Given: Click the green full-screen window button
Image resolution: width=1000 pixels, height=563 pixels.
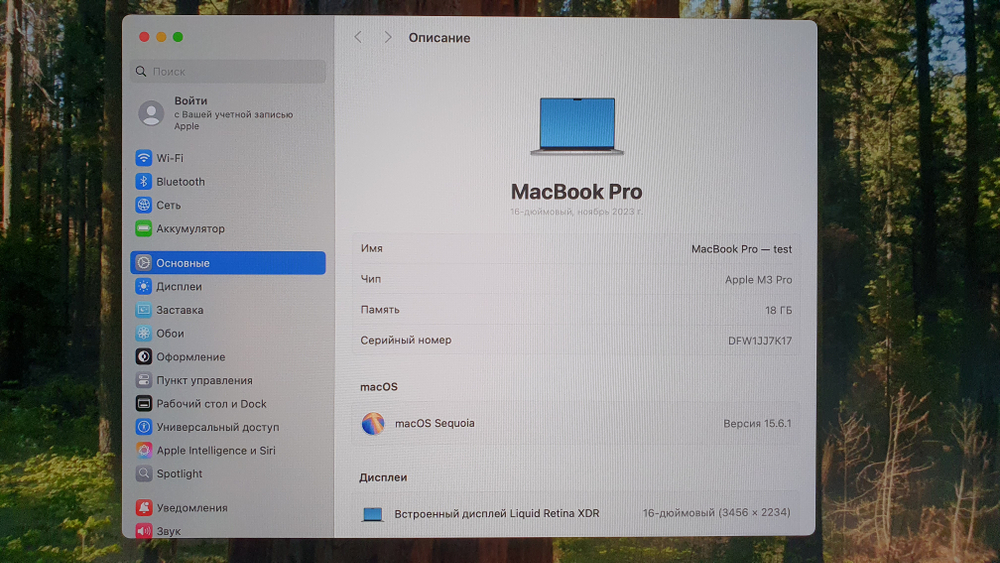Looking at the screenshot, I should (x=178, y=37).
